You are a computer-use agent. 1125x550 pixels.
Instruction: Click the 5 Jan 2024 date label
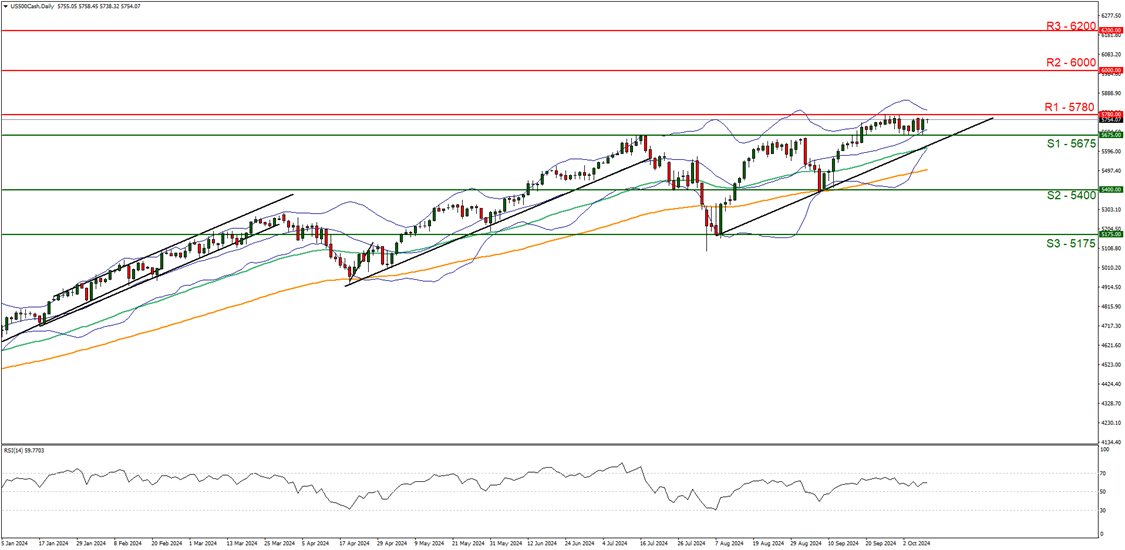coord(16,543)
